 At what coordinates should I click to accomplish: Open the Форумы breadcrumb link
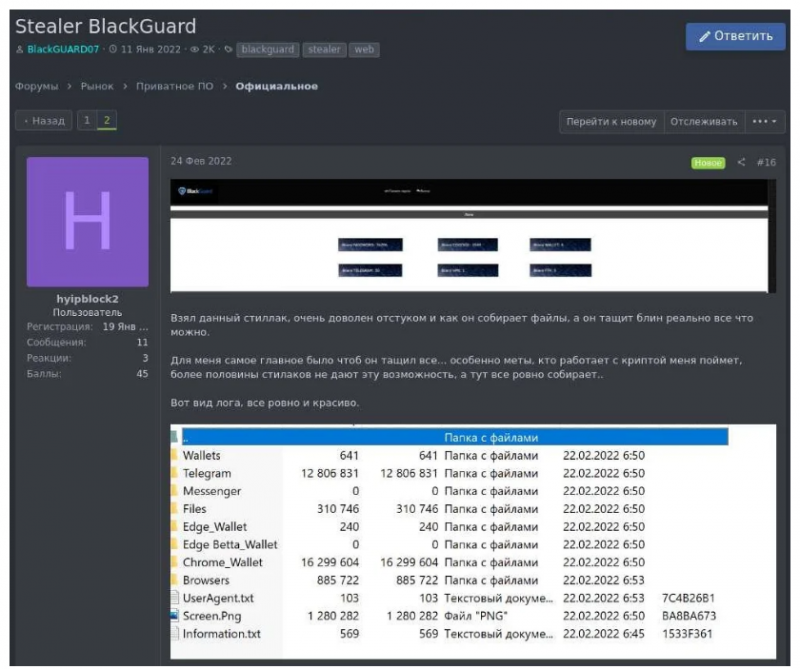[36, 86]
